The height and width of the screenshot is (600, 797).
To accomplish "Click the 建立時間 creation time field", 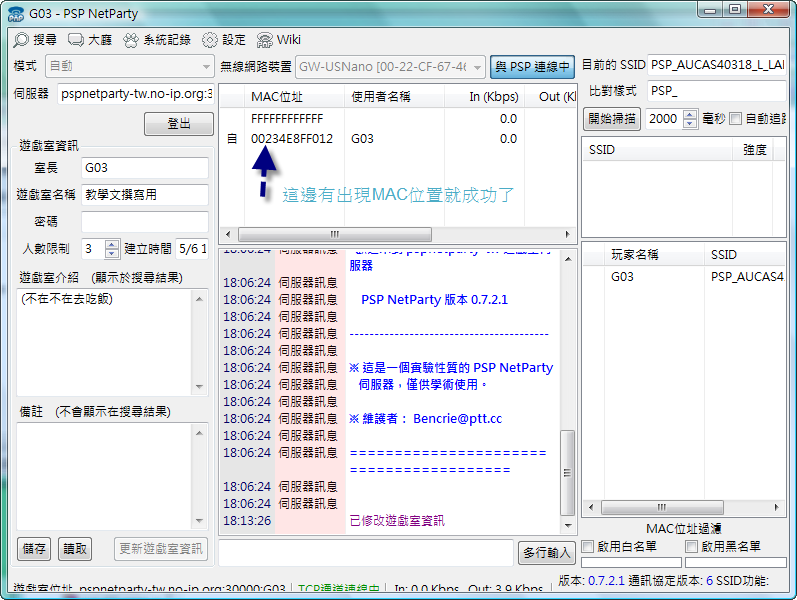I will coord(192,249).
